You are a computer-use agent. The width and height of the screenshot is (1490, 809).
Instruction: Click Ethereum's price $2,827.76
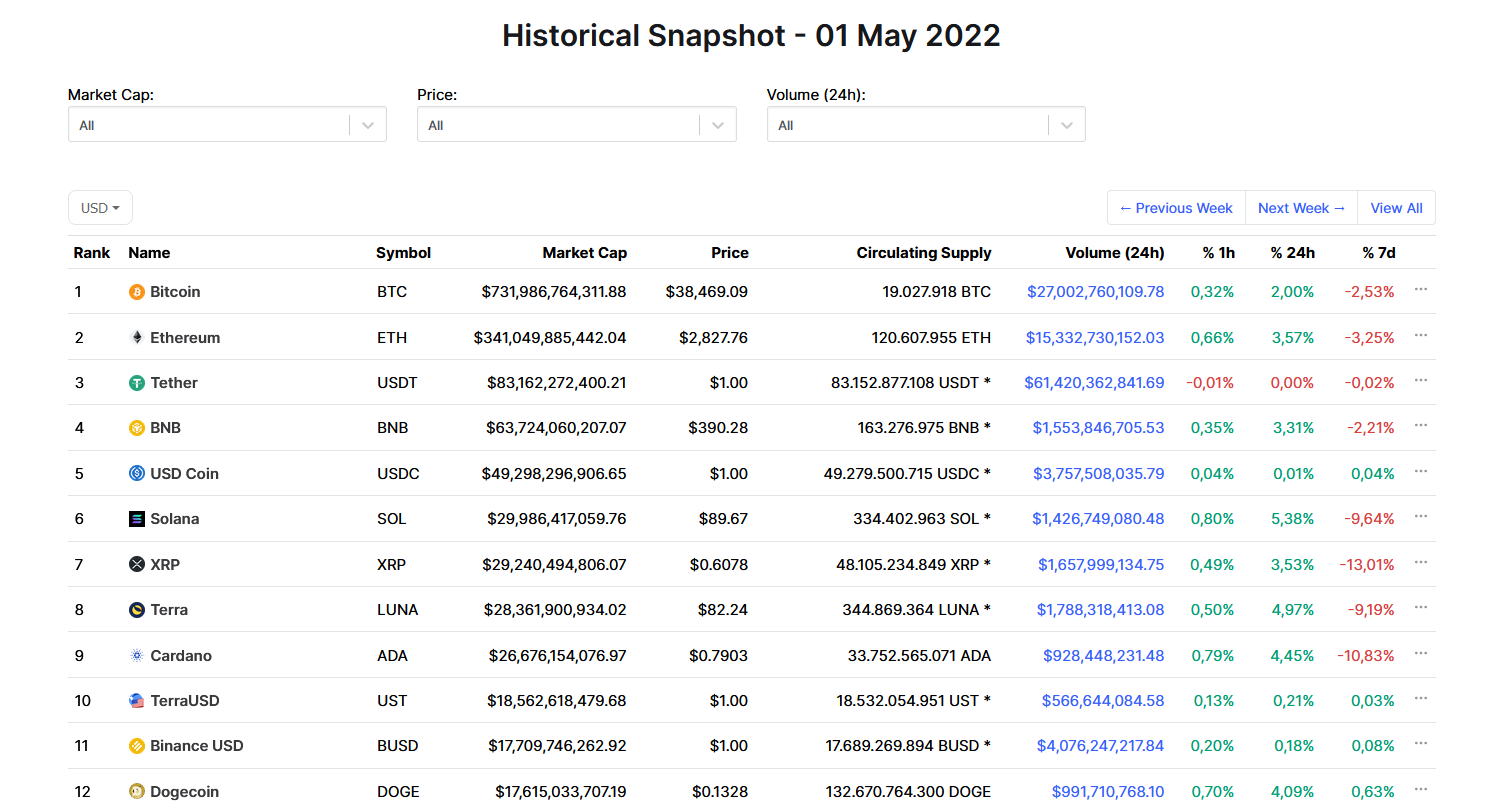point(713,338)
